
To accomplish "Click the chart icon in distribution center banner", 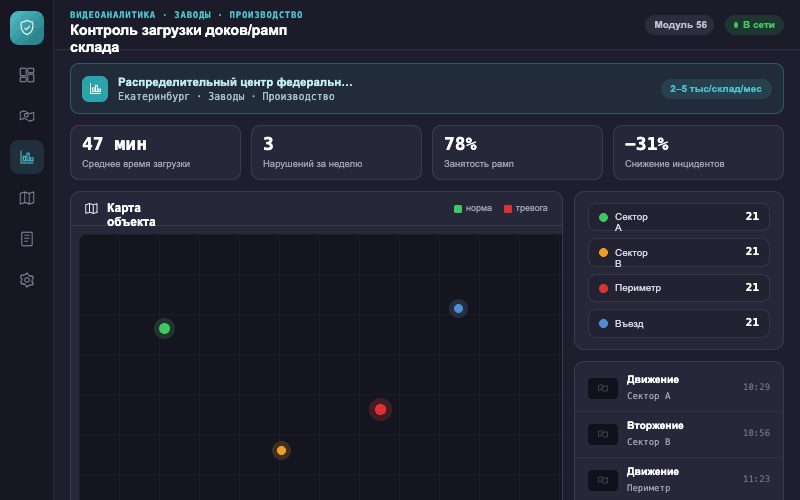I will [95, 89].
